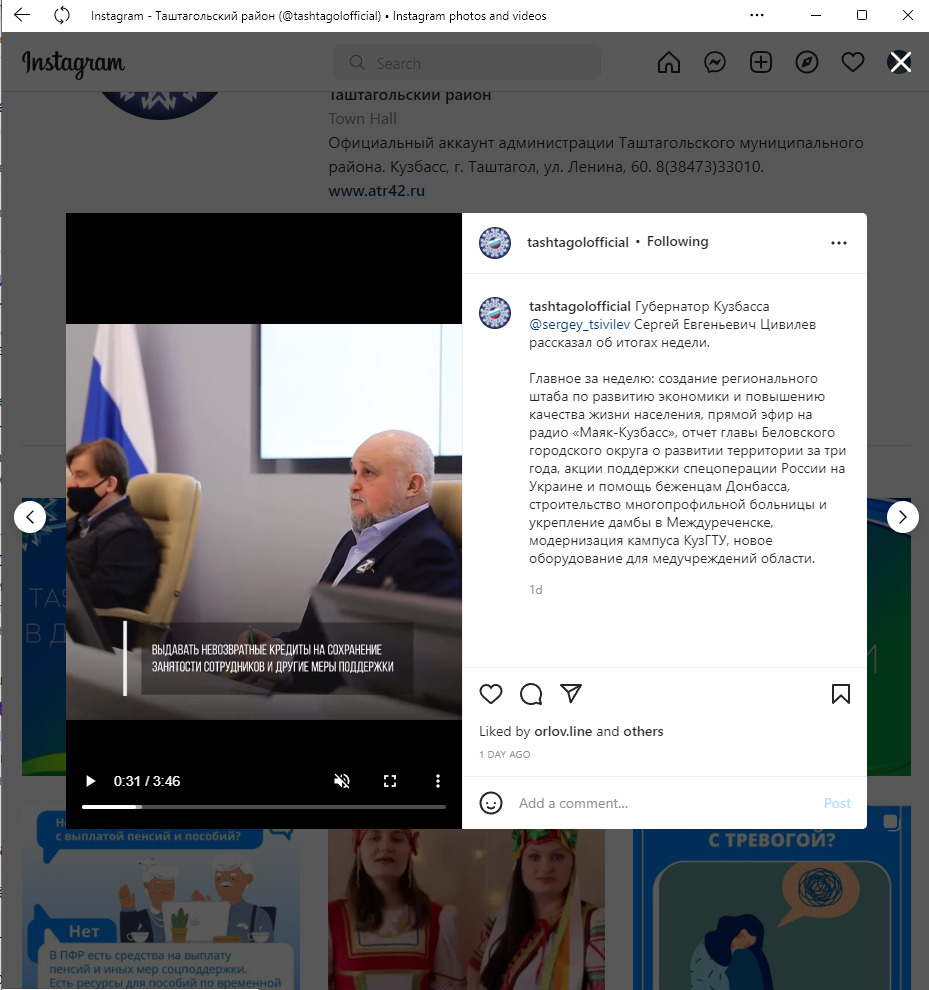This screenshot has width=929, height=990.
Task: Open comments via speech bubble icon
Action: [x=531, y=694]
